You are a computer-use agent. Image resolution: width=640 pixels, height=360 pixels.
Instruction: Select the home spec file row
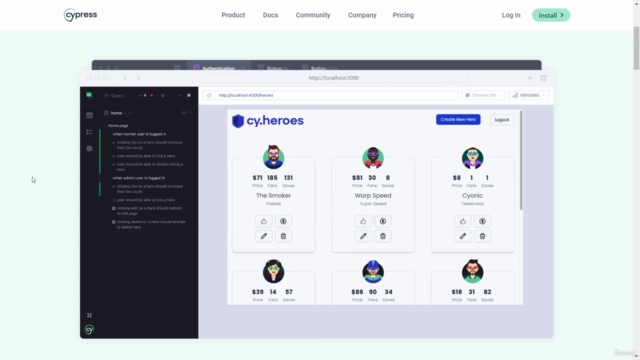click(148, 113)
